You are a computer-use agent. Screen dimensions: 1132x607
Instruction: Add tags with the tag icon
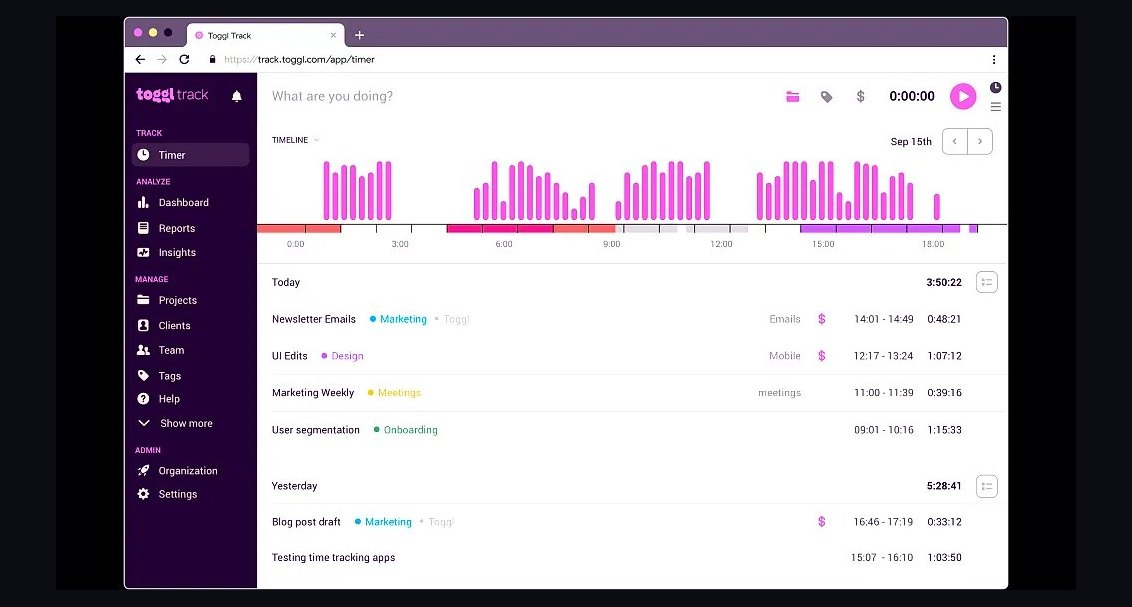coord(827,96)
